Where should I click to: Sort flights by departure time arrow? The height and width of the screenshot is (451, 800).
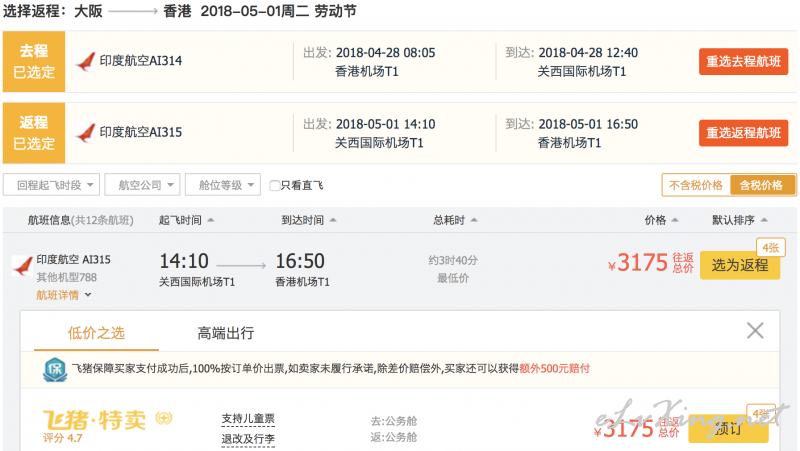click(211, 220)
